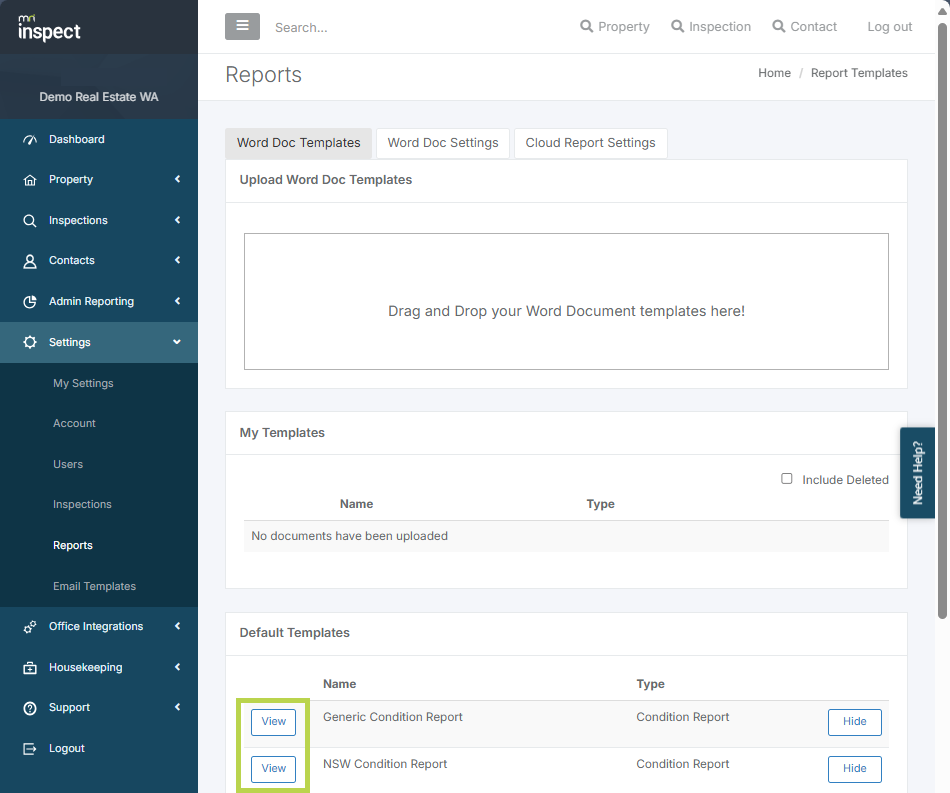950x793 pixels.
Task: Click the MRI Inspect logo
Action: [x=49, y=28]
